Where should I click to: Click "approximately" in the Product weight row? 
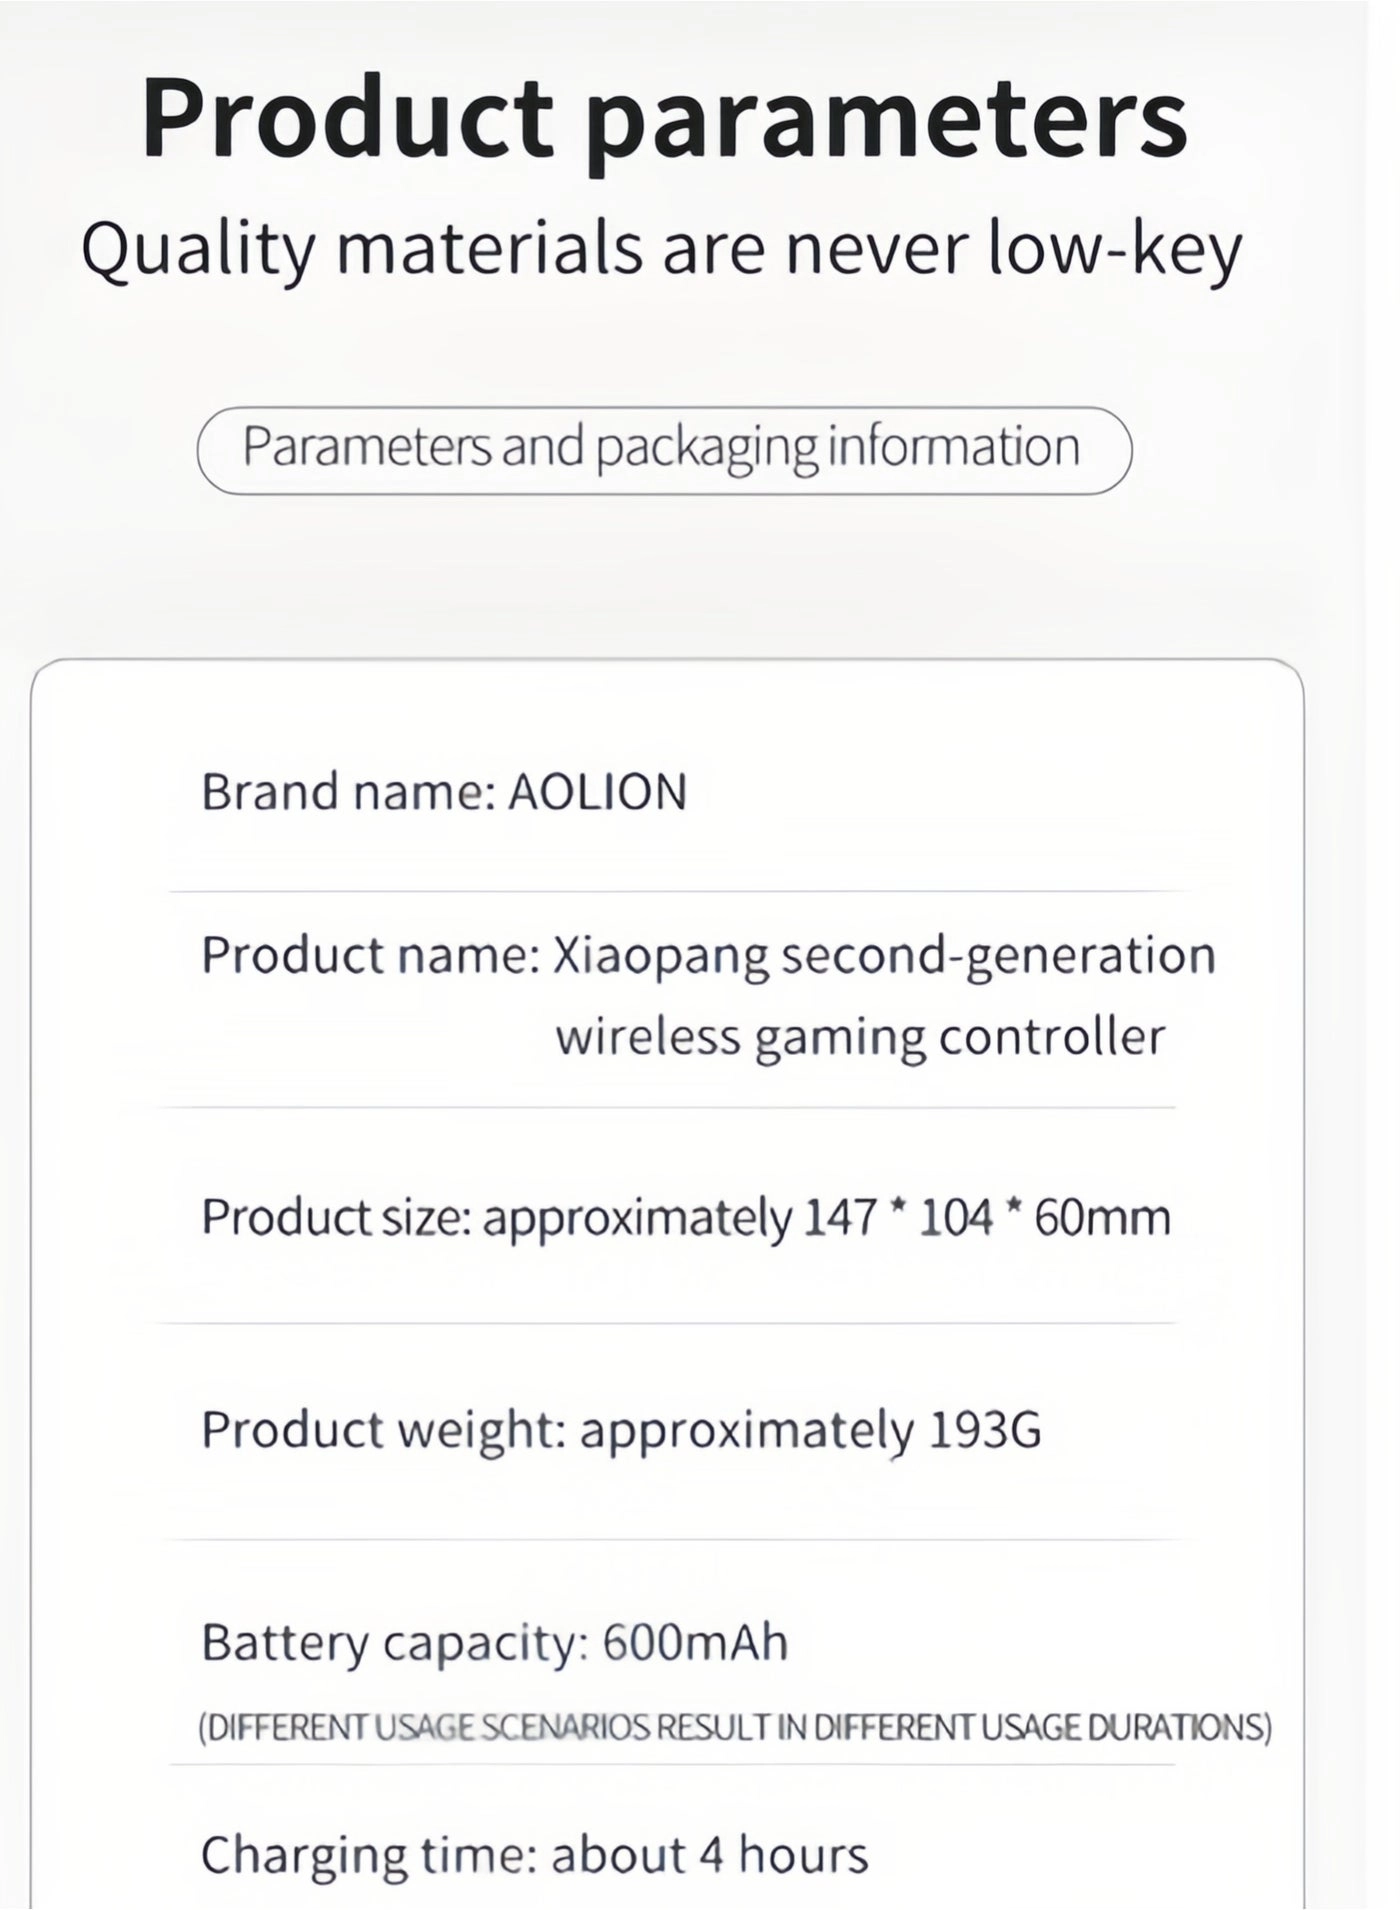(747, 1429)
